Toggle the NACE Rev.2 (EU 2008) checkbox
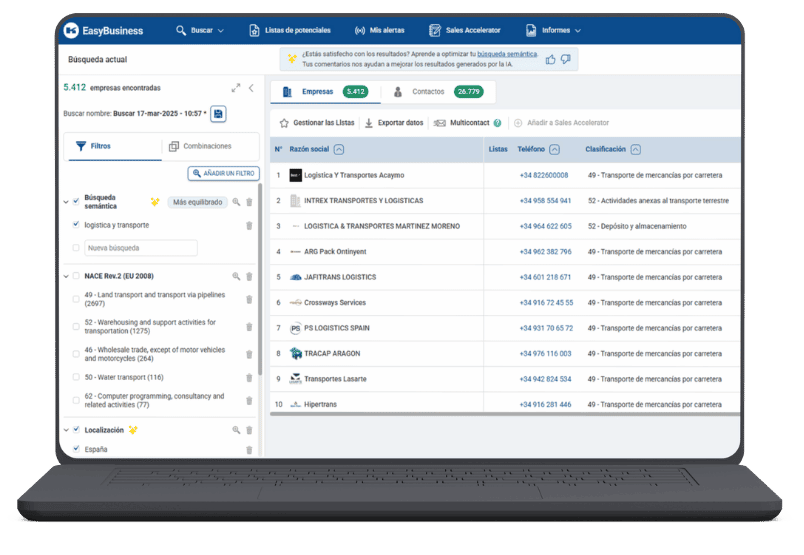 point(76,276)
